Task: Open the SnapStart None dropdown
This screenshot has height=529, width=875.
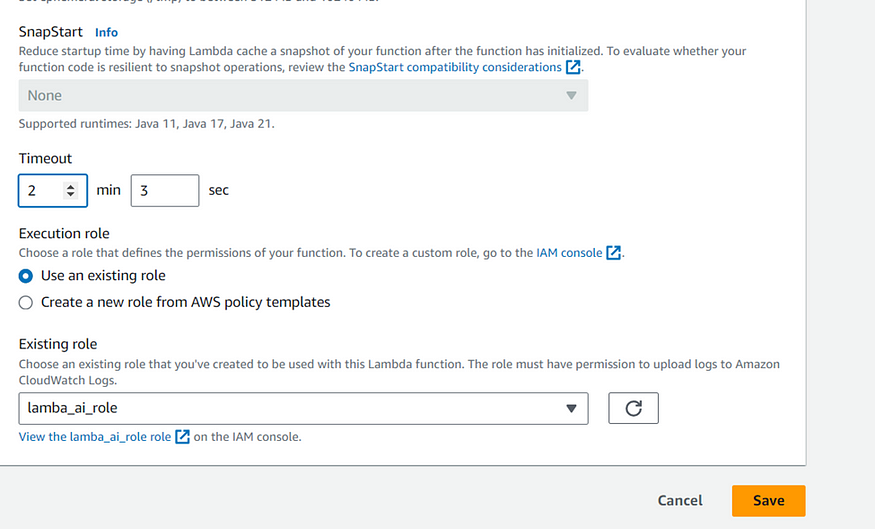Action: (303, 95)
